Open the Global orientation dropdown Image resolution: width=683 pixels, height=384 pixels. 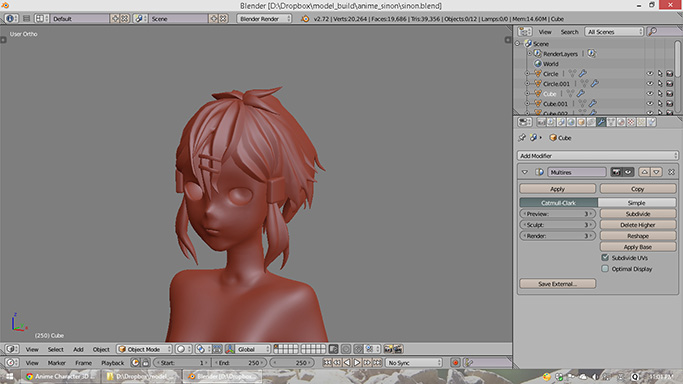tap(253, 349)
